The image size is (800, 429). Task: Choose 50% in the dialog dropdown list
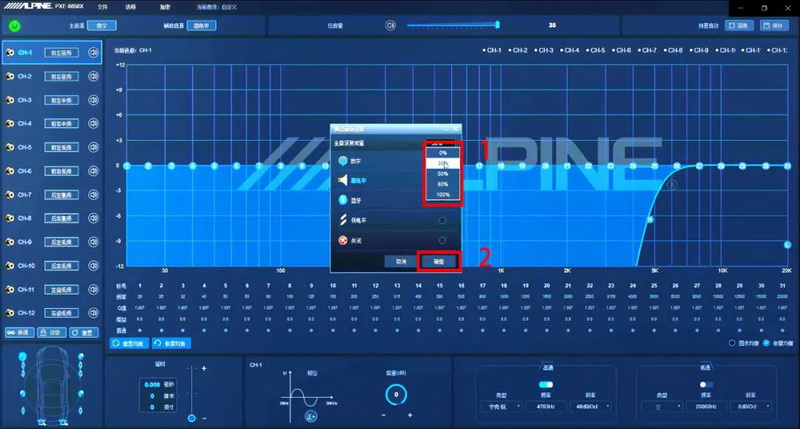(442, 174)
